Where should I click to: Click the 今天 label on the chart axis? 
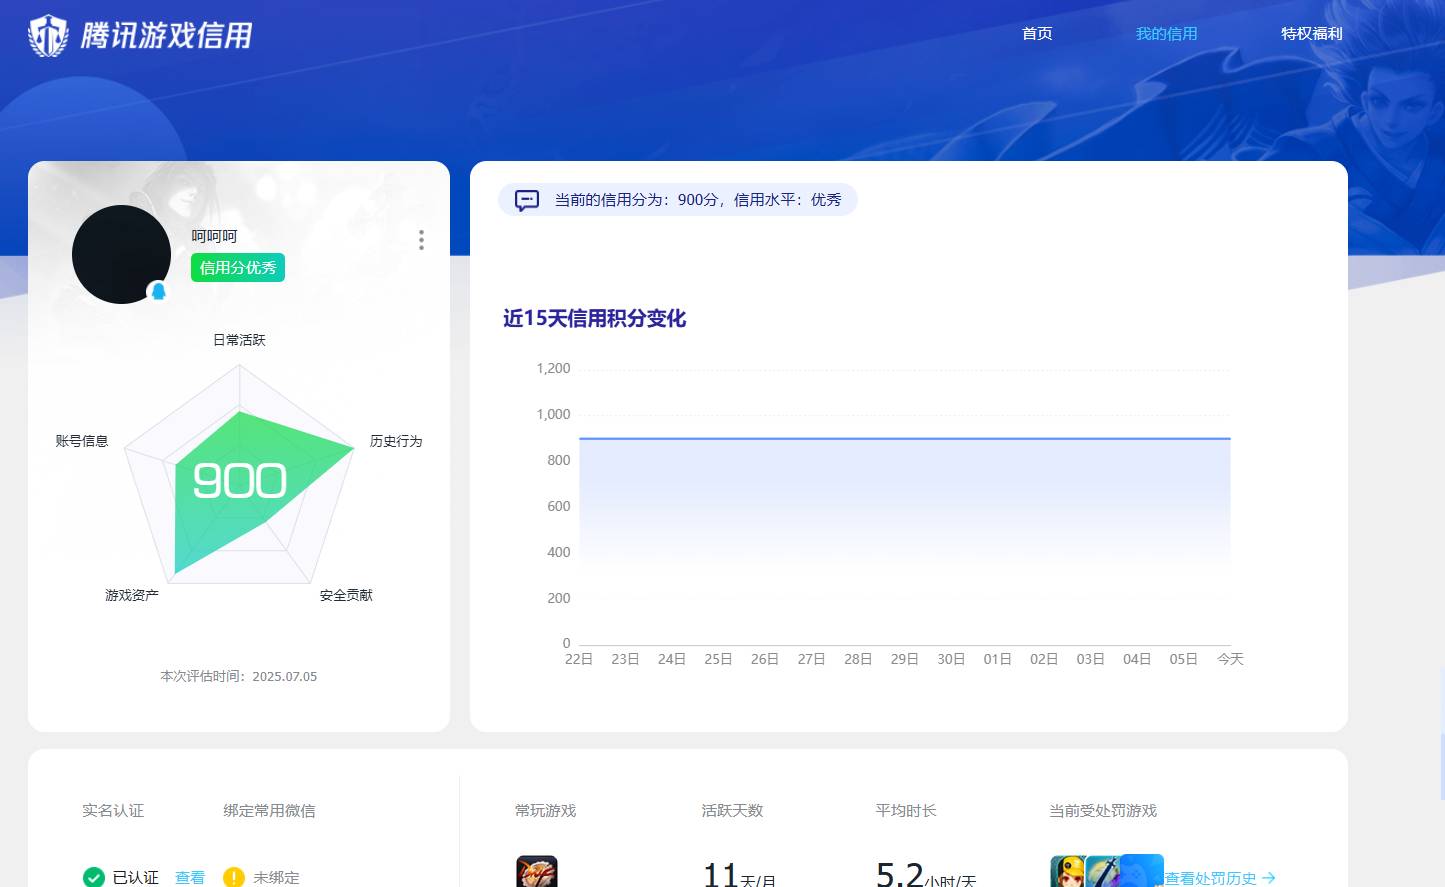1230,659
